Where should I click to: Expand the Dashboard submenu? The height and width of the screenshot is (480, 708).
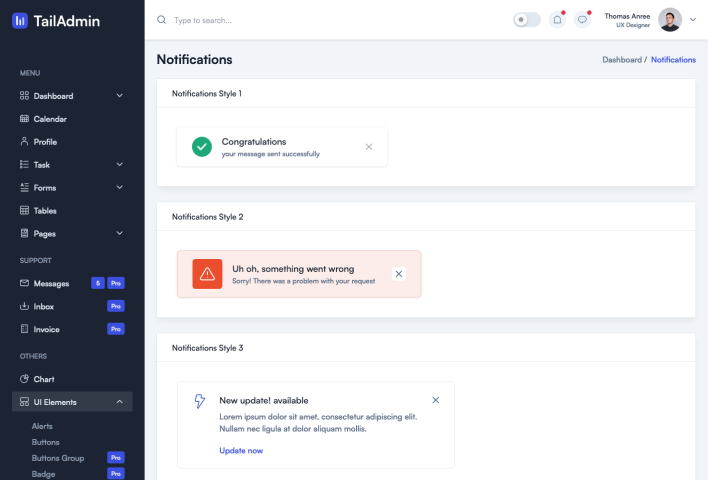119,96
